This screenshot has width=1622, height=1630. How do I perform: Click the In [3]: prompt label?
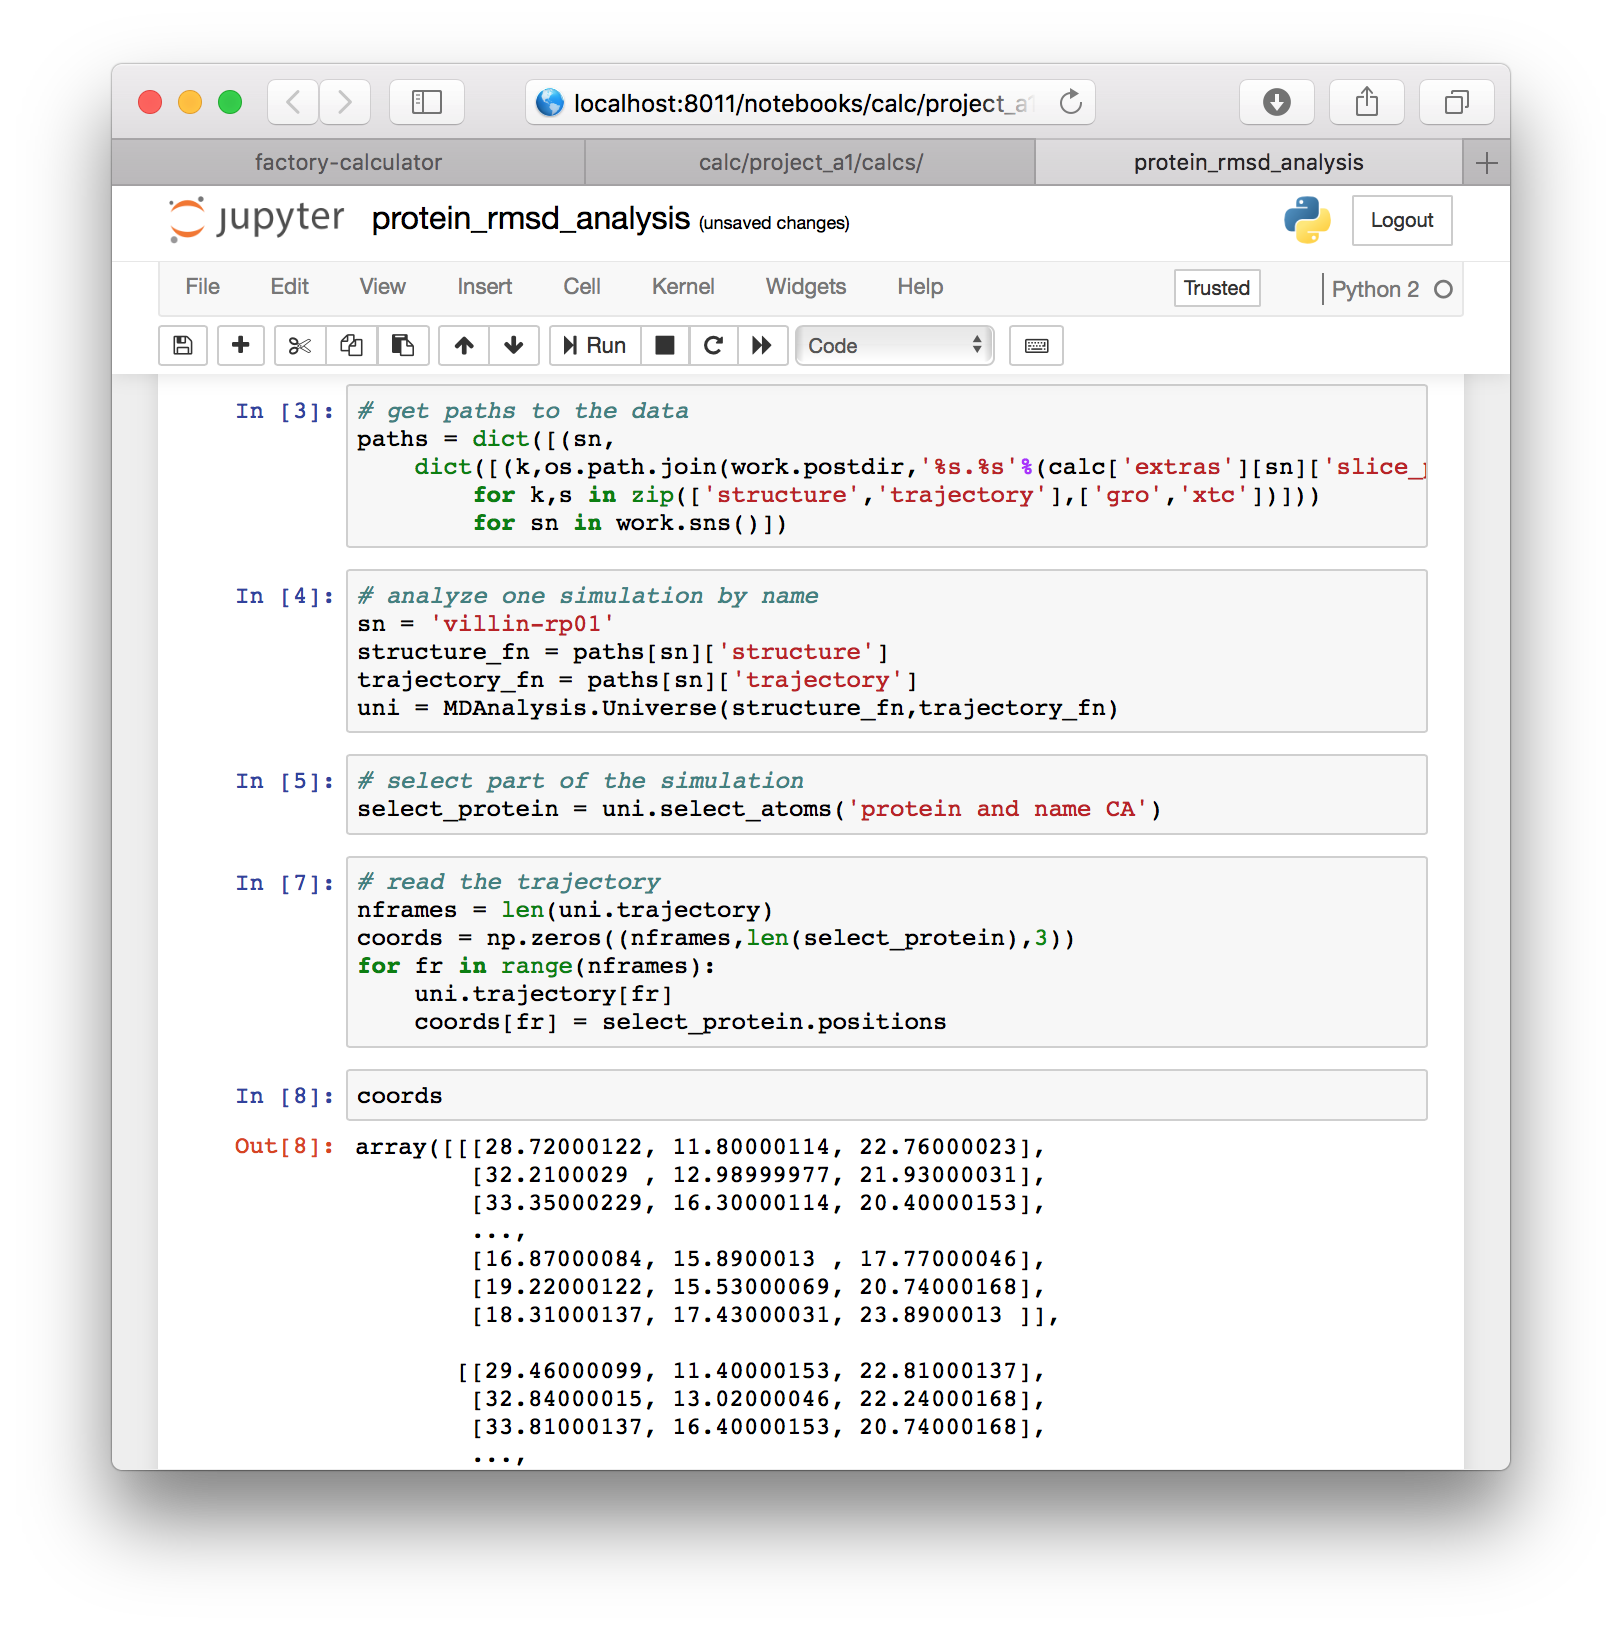(285, 411)
